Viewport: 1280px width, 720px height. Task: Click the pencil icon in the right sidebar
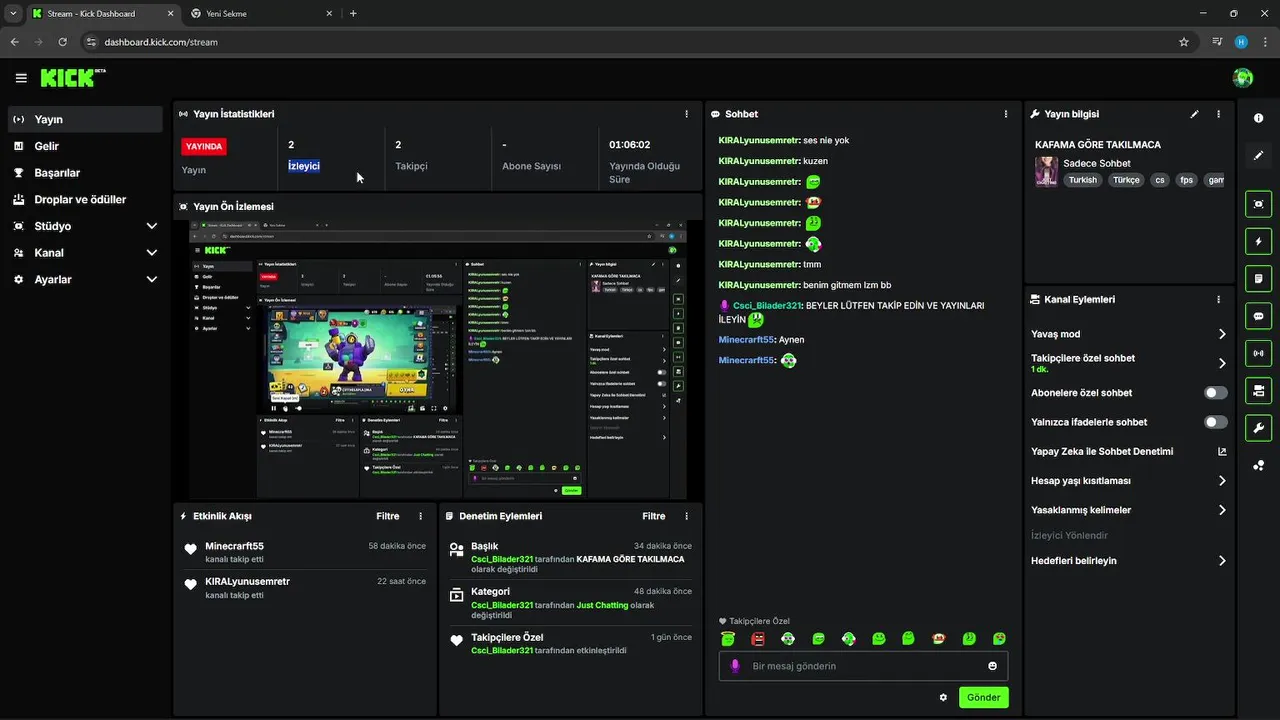(x=1258, y=156)
